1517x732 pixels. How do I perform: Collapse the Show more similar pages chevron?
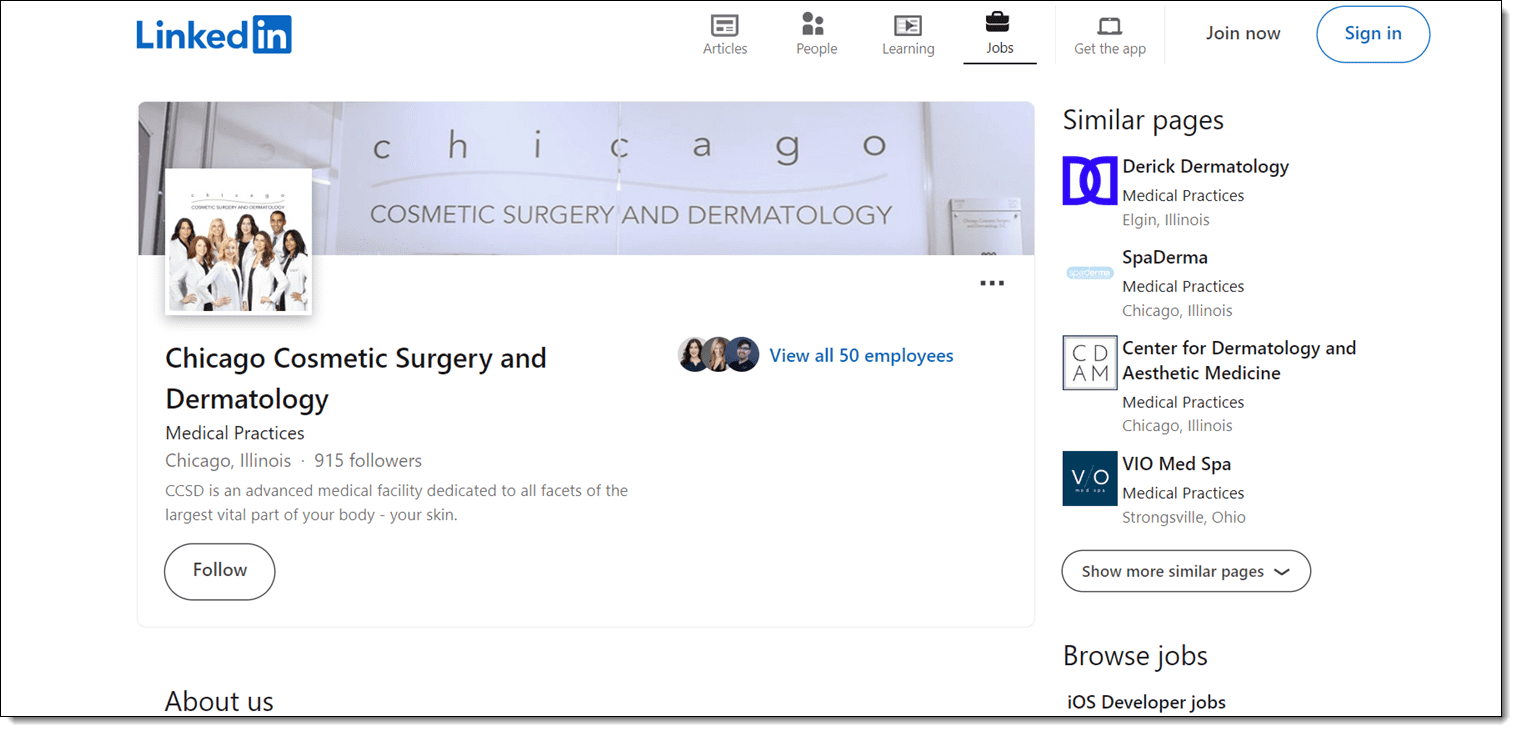click(1283, 571)
